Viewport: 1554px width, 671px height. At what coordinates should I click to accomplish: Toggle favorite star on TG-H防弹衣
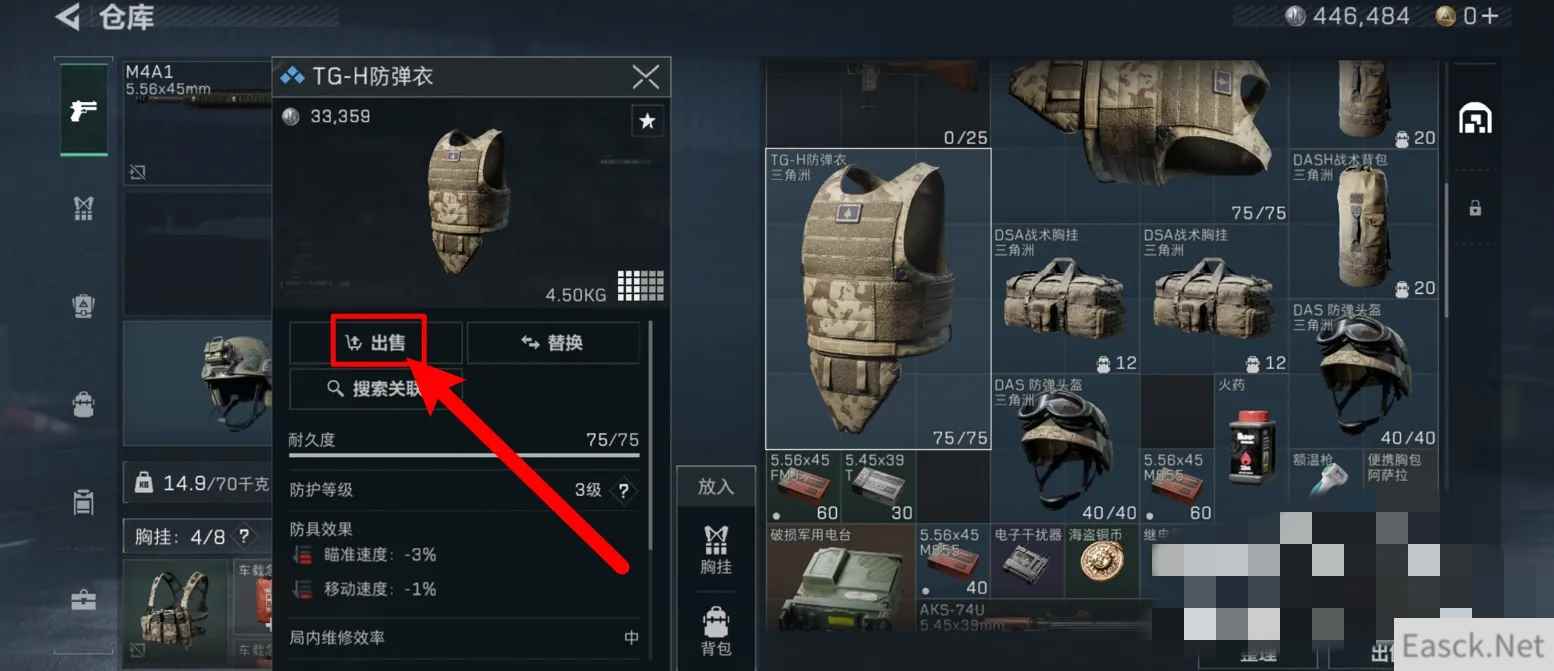647,121
